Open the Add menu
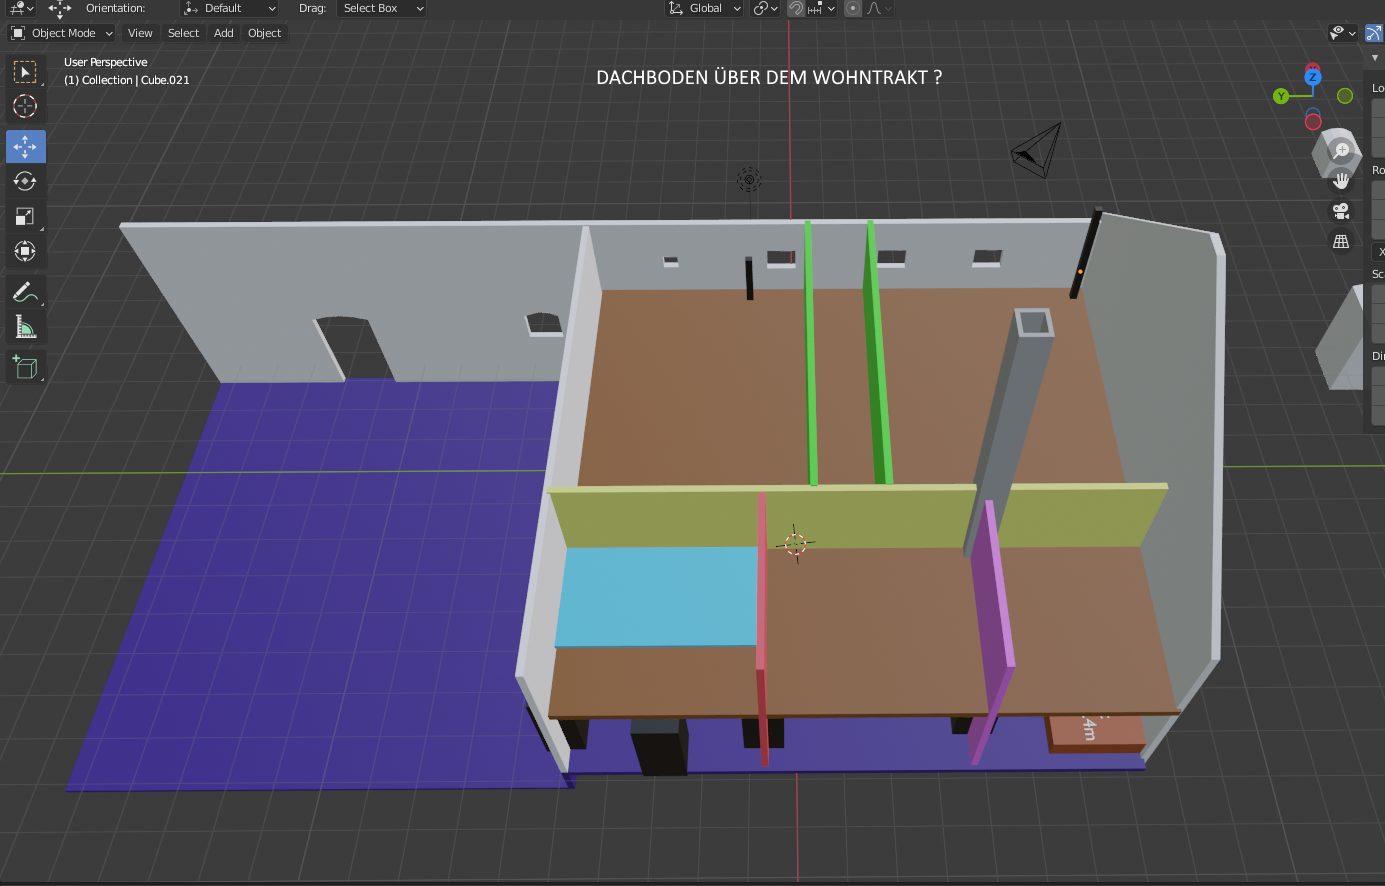1385x886 pixels. pos(224,33)
